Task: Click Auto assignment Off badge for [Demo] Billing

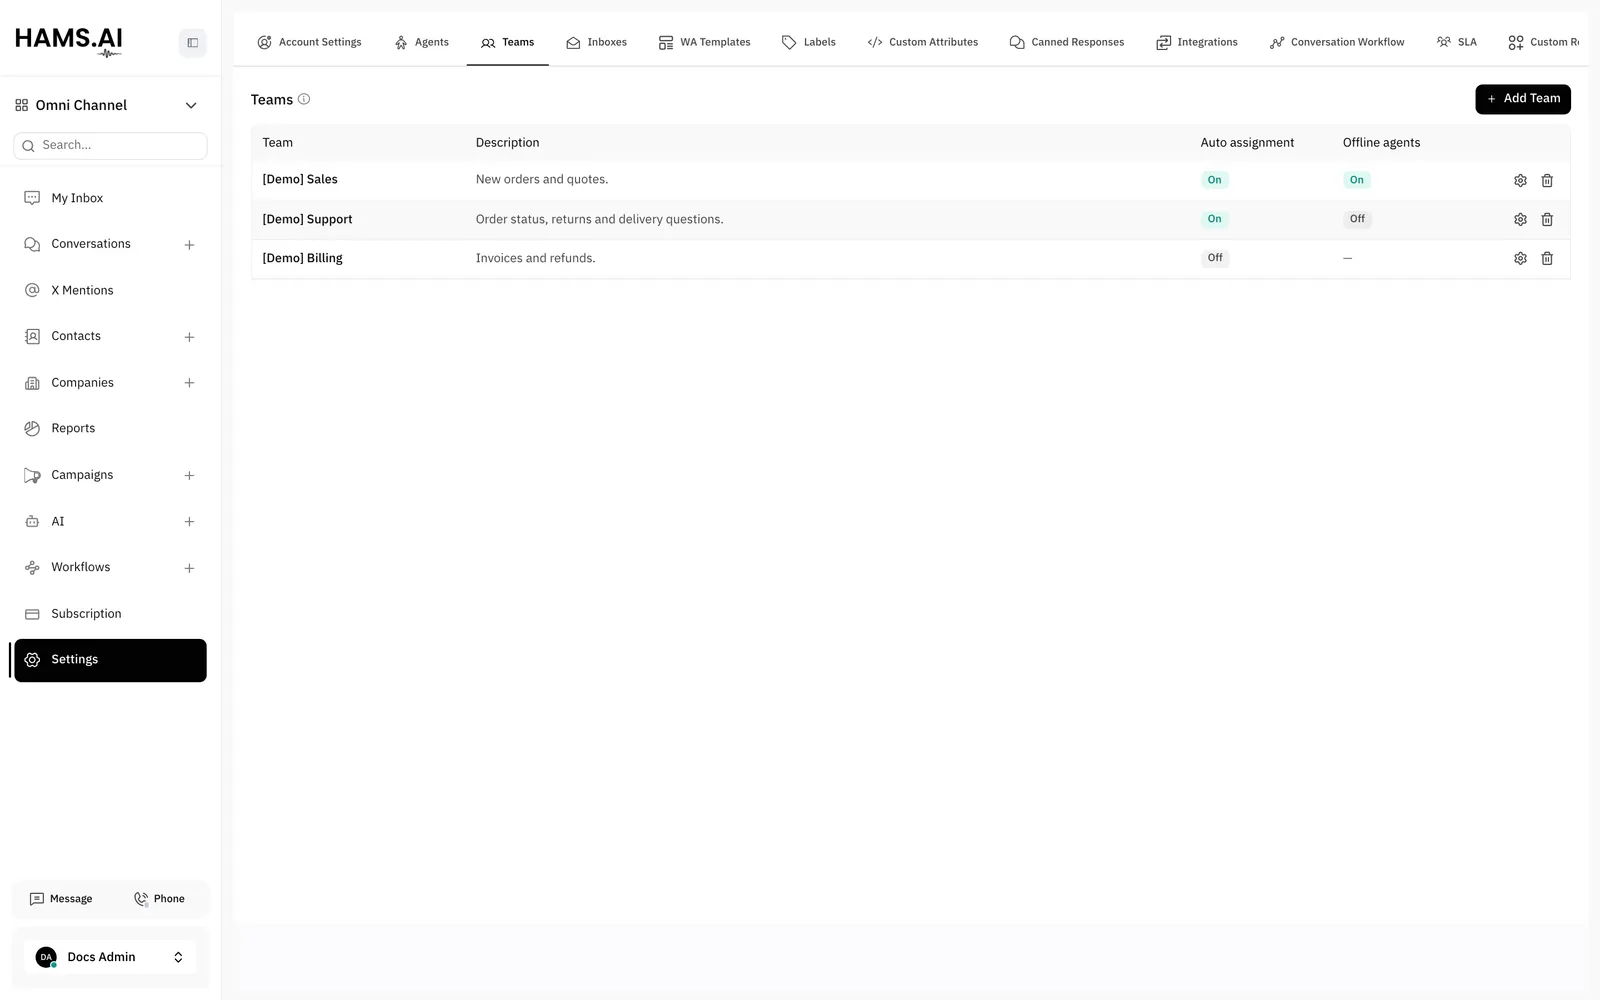Action: pos(1215,258)
